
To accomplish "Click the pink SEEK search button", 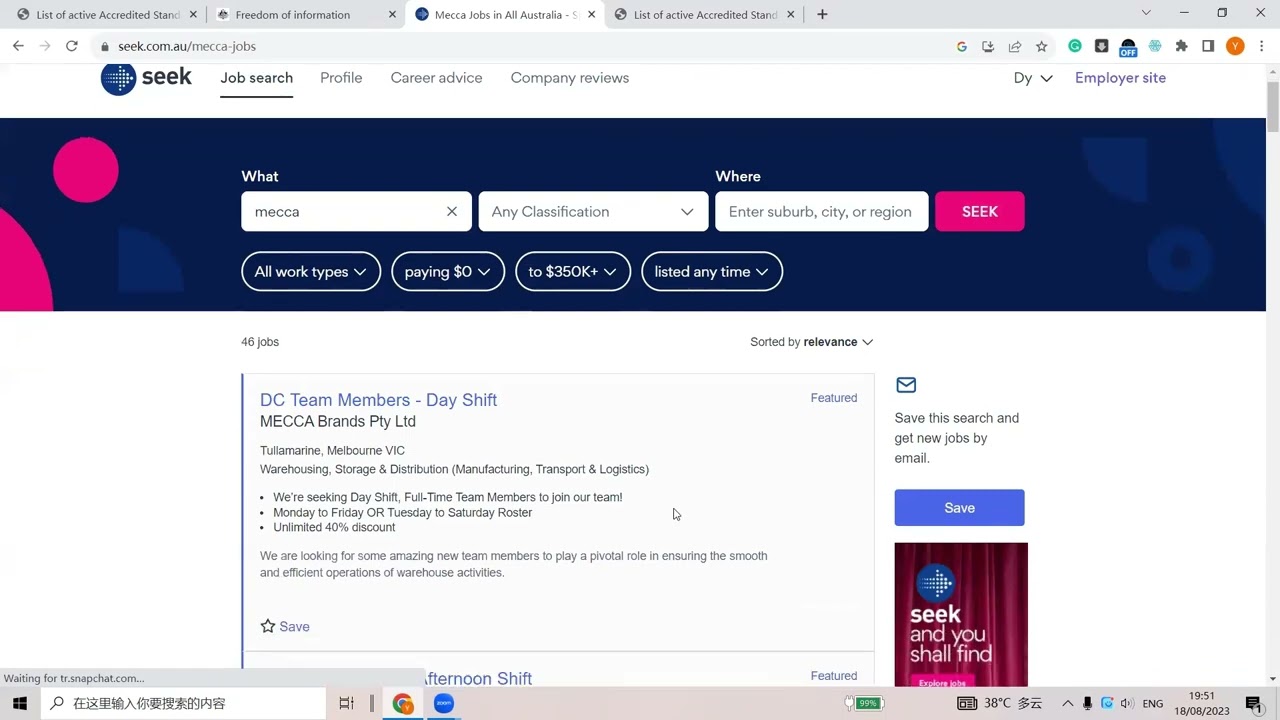I will [x=980, y=212].
